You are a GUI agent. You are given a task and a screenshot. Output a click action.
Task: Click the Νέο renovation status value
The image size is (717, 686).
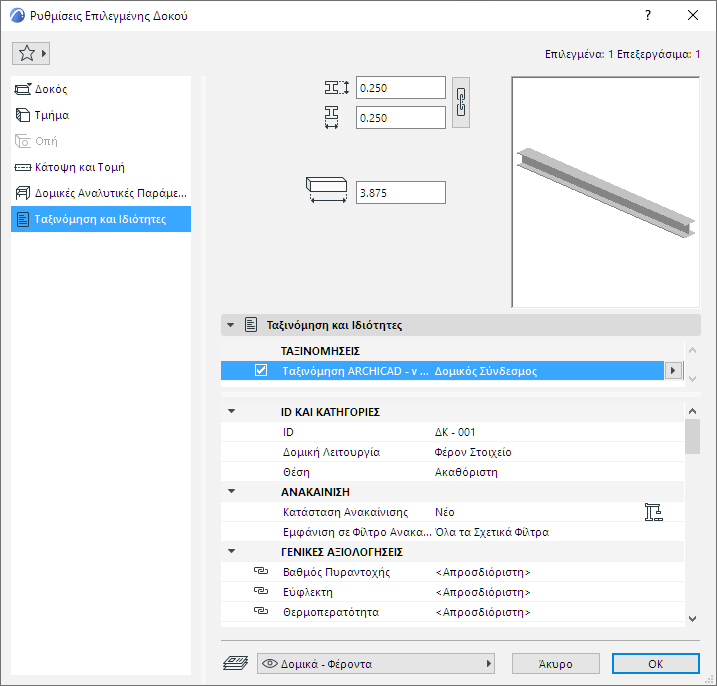coord(444,512)
